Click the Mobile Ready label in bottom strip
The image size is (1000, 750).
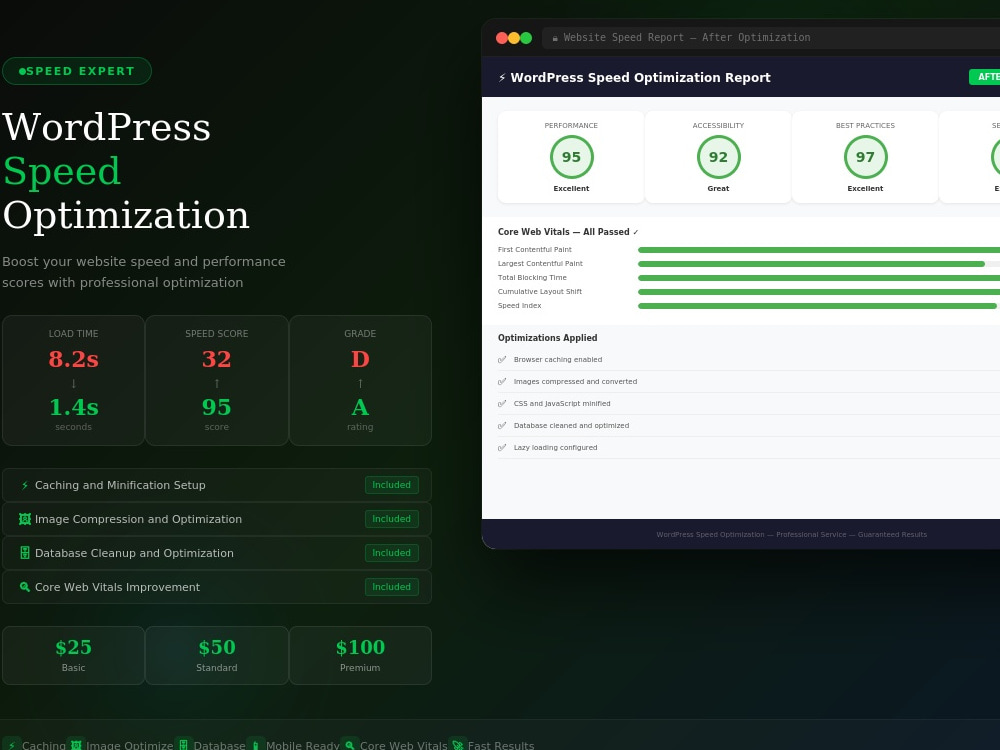tap(302, 745)
